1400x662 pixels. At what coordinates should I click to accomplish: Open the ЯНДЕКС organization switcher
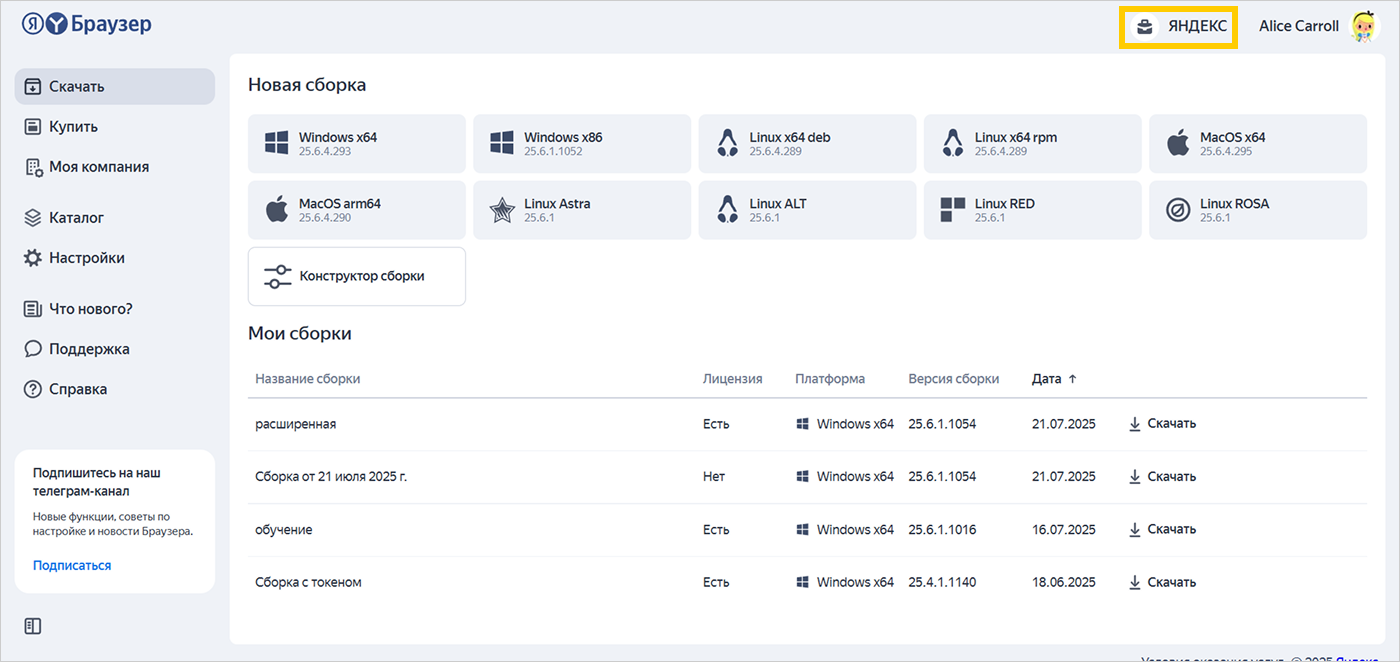point(1180,27)
